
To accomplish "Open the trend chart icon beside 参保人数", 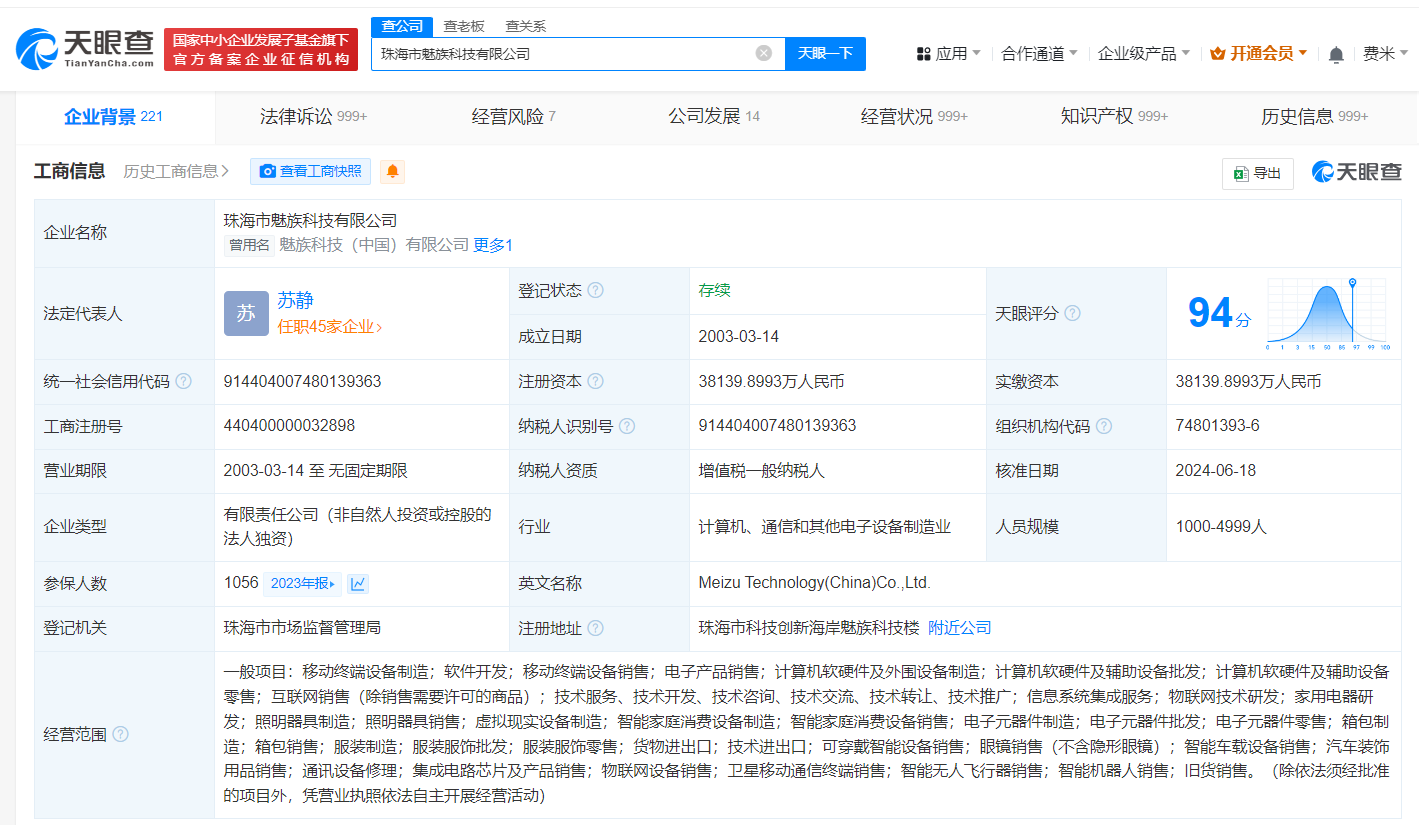I will click(358, 583).
